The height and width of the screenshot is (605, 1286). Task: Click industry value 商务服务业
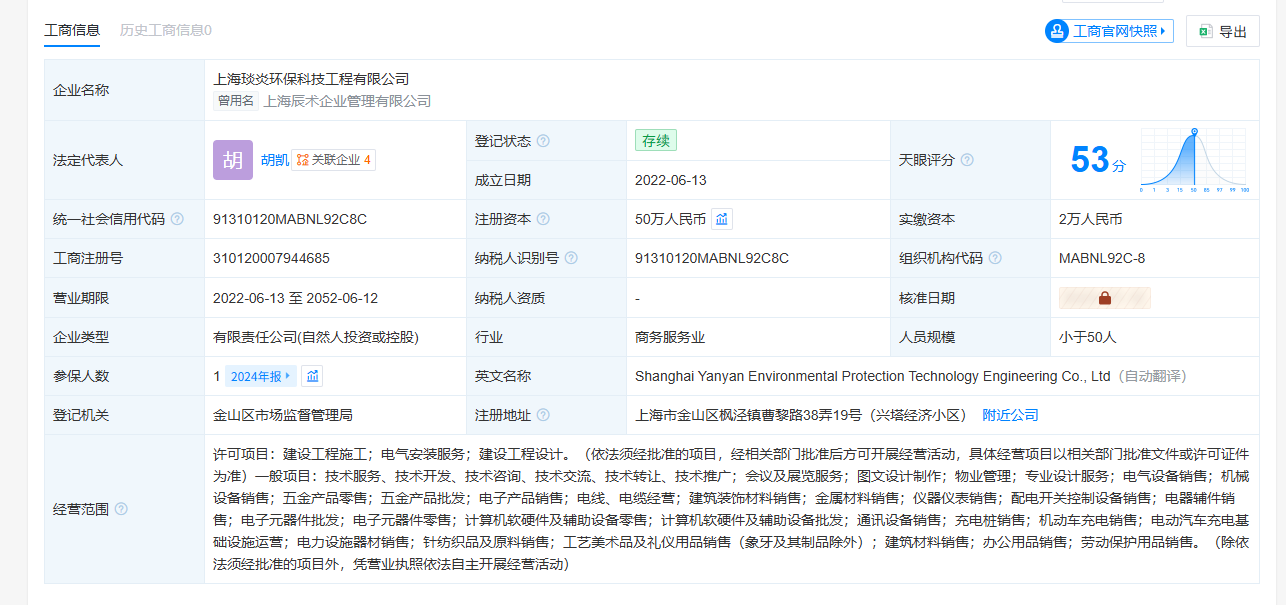coord(670,337)
